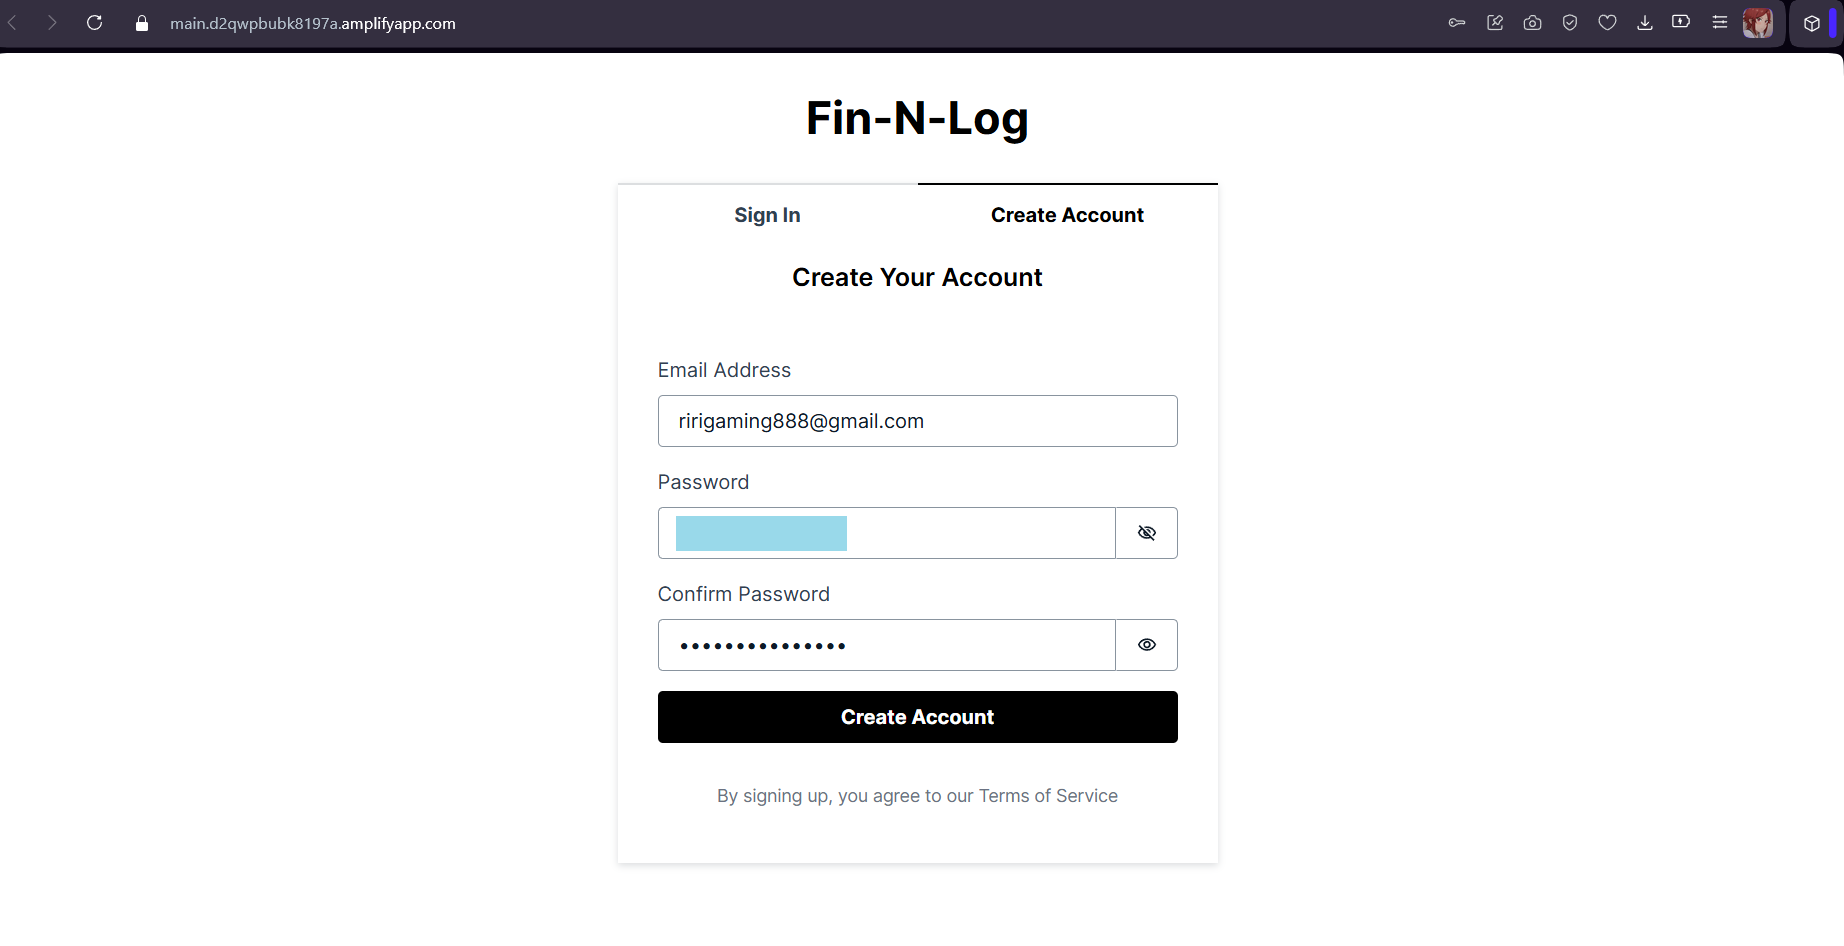Viewport: 1844px width, 946px height.
Task: Open the Terms of Service link
Action: [x=1048, y=795]
